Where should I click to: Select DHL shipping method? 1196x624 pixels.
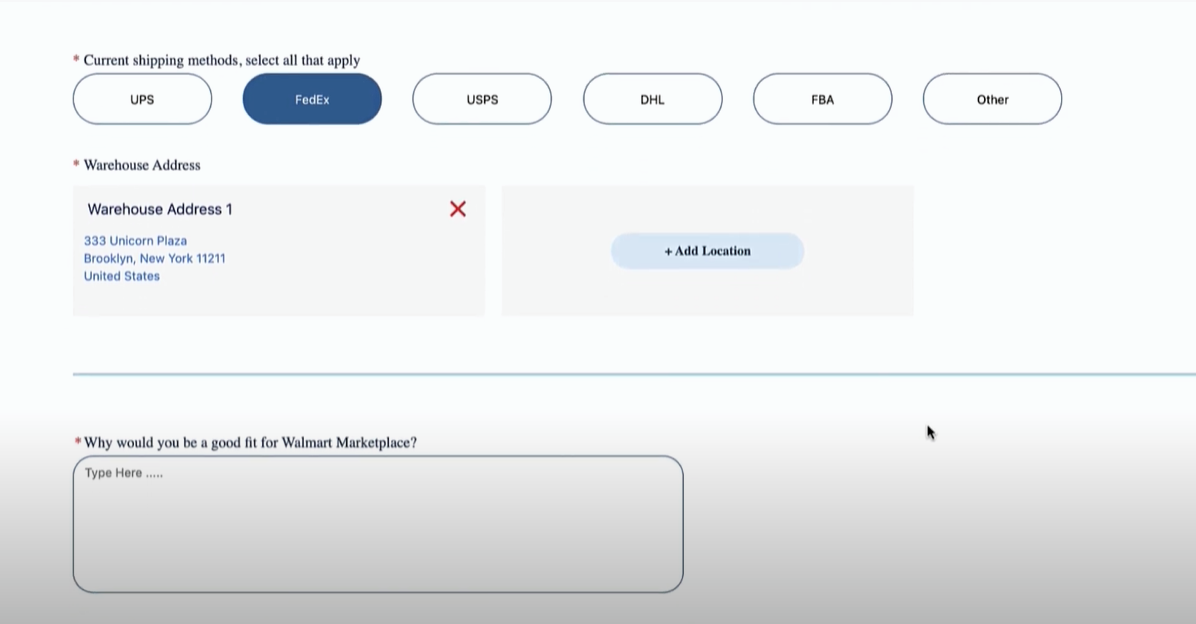tap(652, 99)
